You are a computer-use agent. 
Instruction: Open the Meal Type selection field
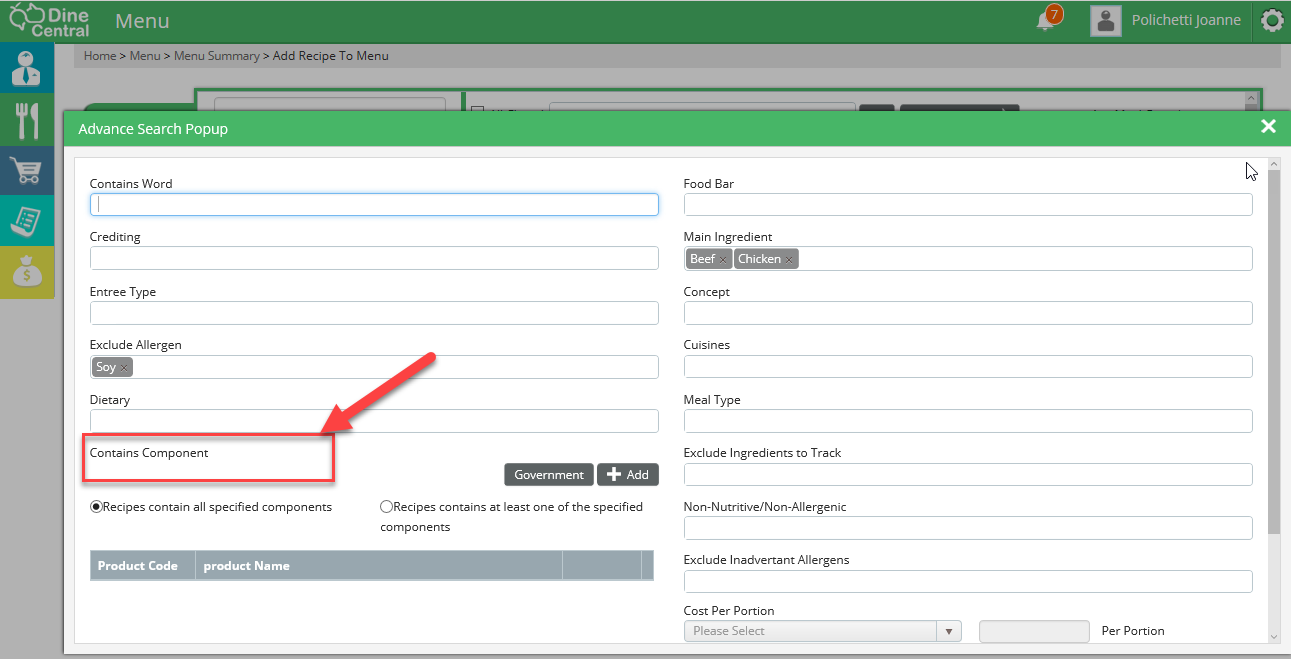point(967,421)
